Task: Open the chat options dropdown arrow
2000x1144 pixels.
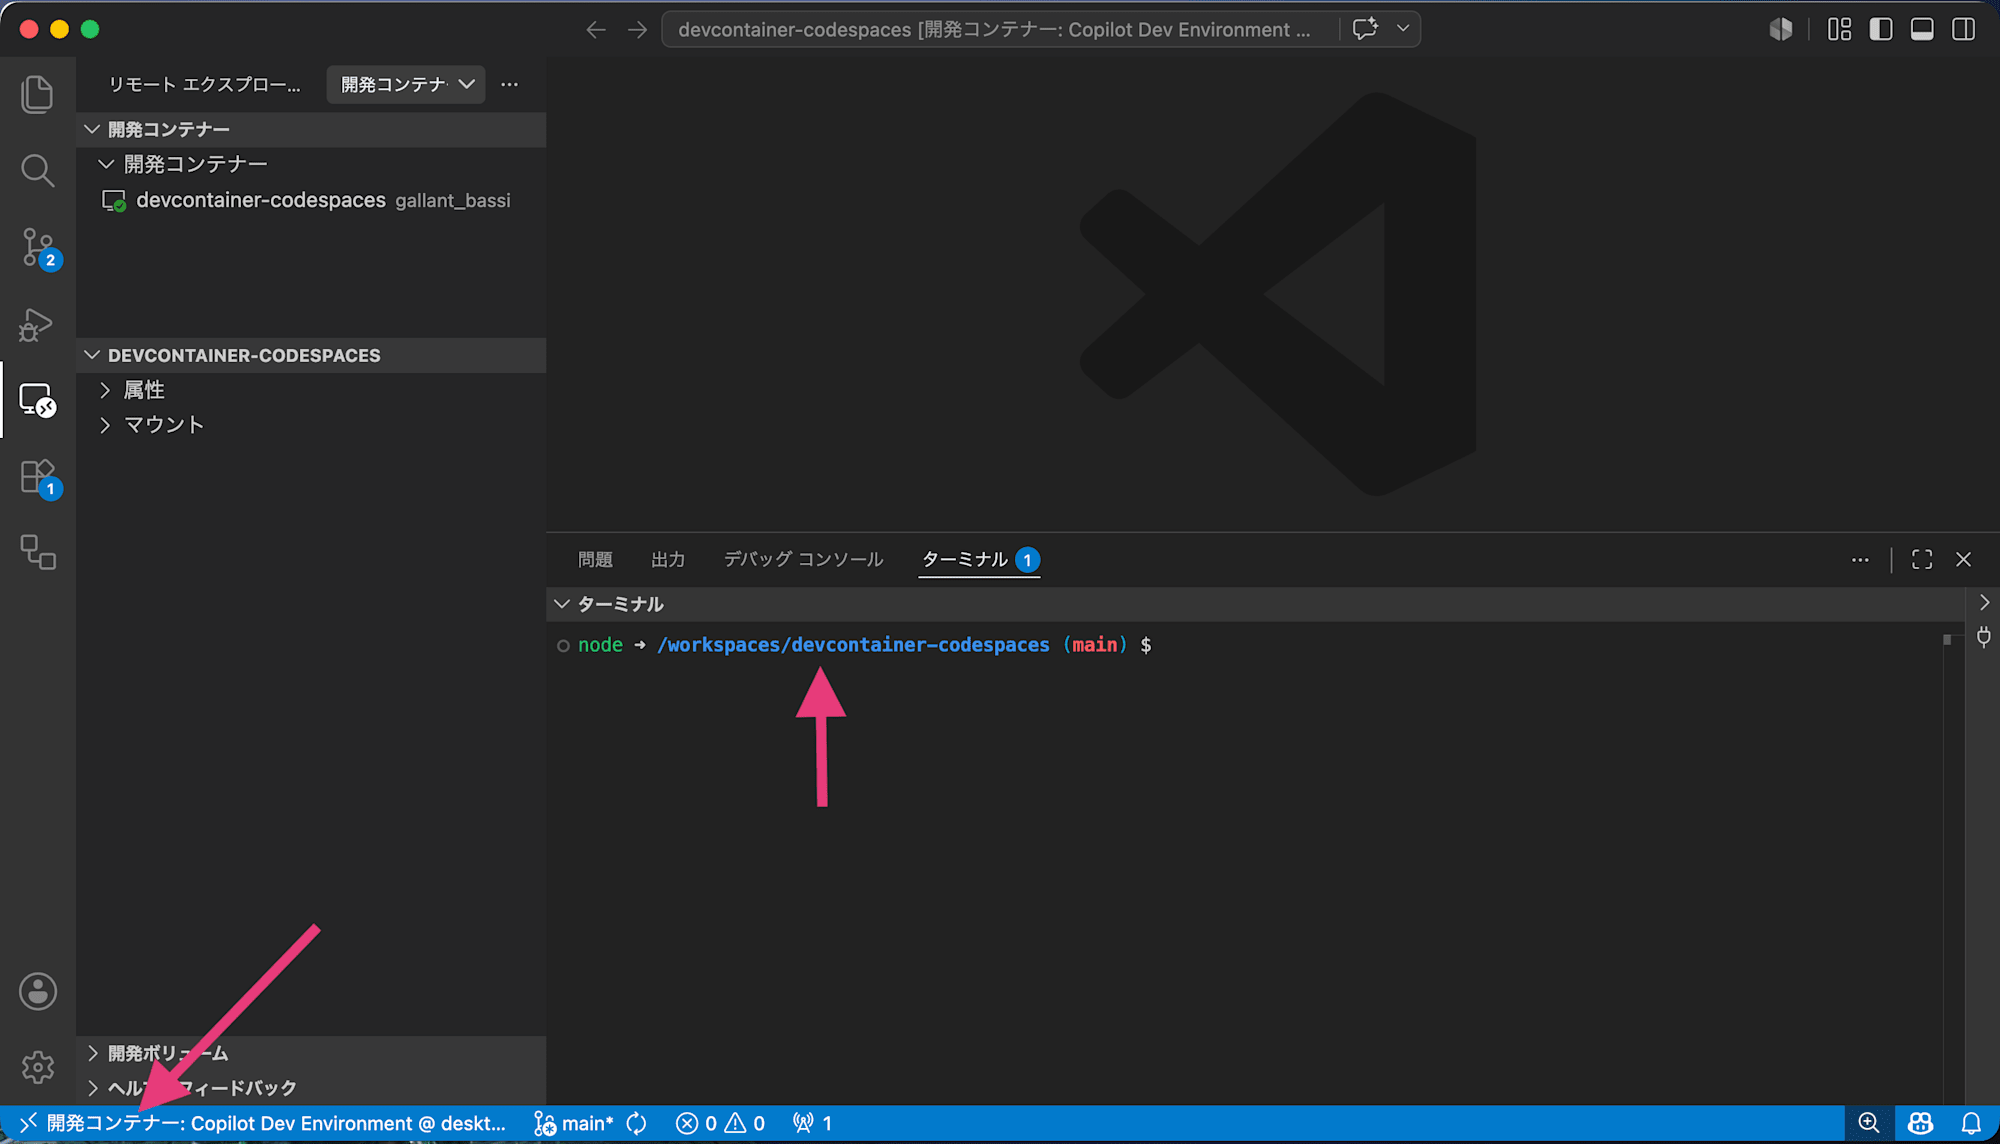Action: tap(1403, 29)
